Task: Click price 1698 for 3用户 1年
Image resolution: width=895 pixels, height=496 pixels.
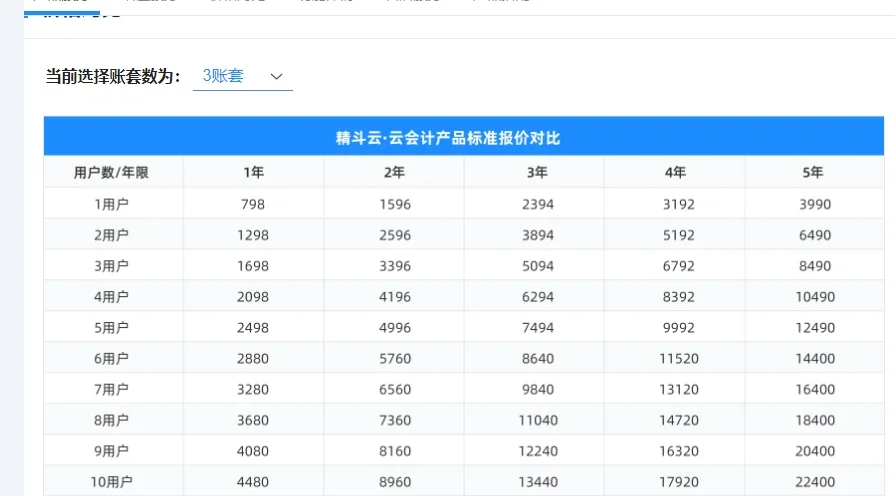Action: (253, 266)
